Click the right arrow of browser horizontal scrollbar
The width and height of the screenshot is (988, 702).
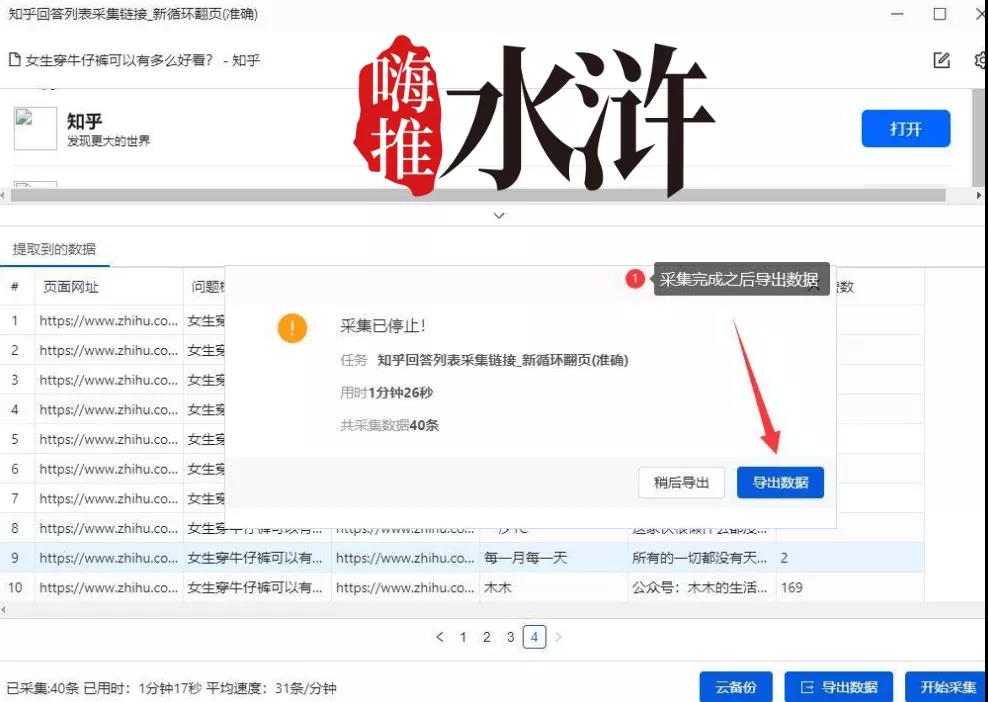pos(979,195)
